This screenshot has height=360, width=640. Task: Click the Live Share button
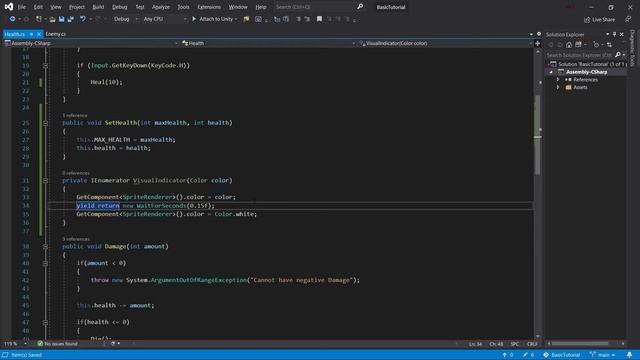(600, 20)
